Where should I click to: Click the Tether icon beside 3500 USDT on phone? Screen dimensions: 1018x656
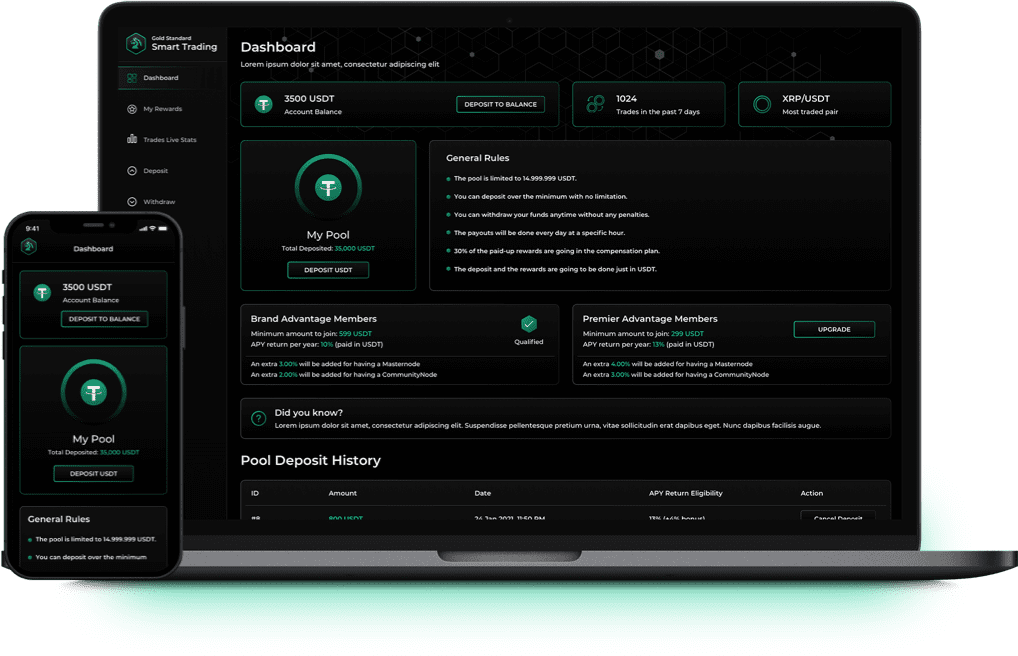(x=43, y=293)
